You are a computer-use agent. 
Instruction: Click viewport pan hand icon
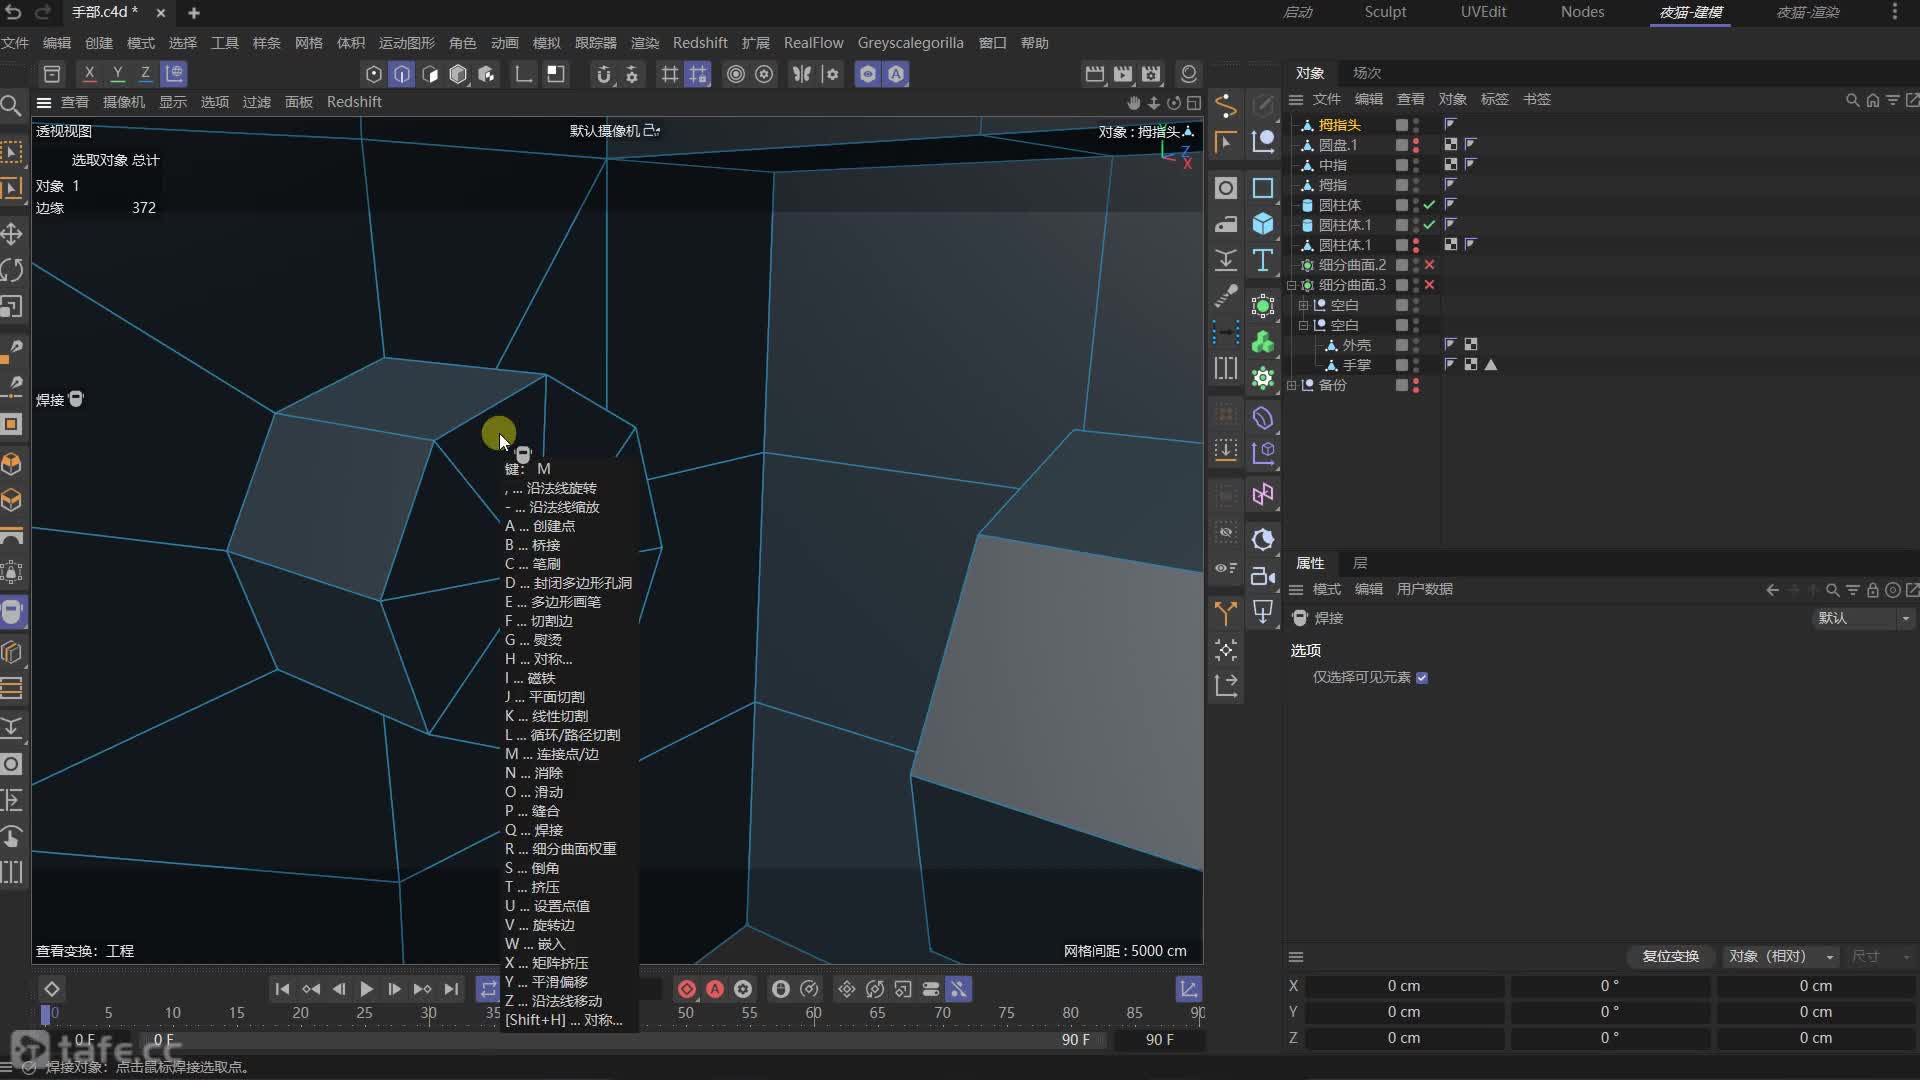point(1133,102)
